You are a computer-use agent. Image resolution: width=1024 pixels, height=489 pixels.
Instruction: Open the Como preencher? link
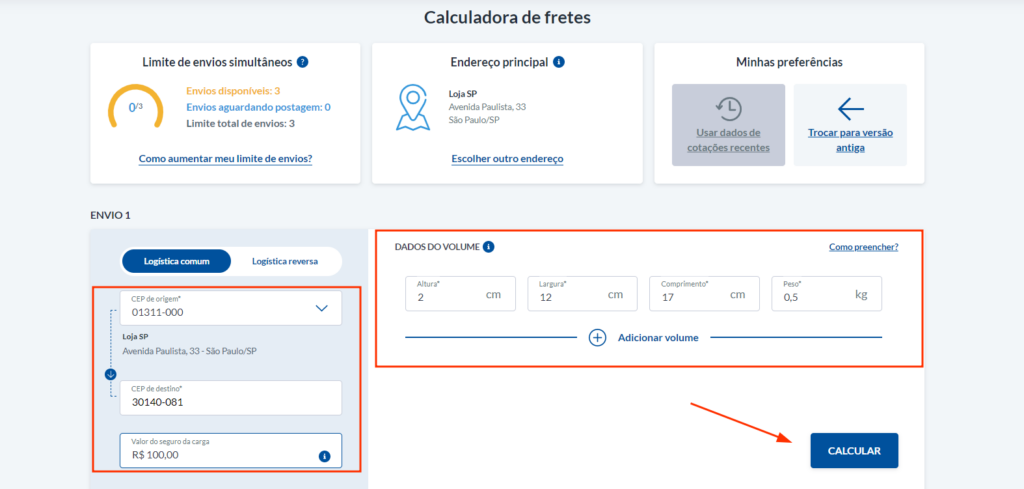click(863, 247)
